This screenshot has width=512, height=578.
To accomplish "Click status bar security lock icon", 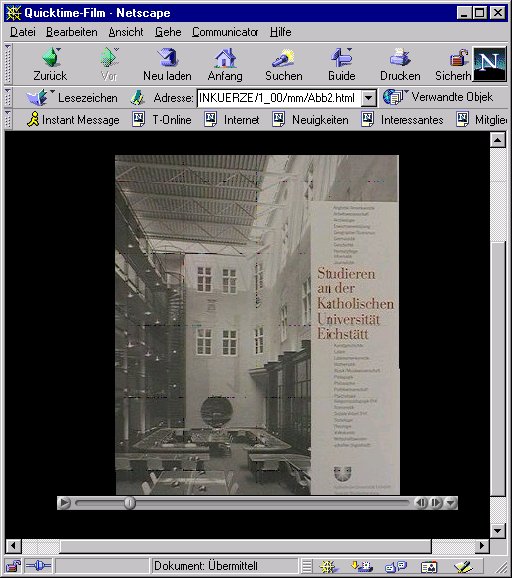I will coord(14,565).
